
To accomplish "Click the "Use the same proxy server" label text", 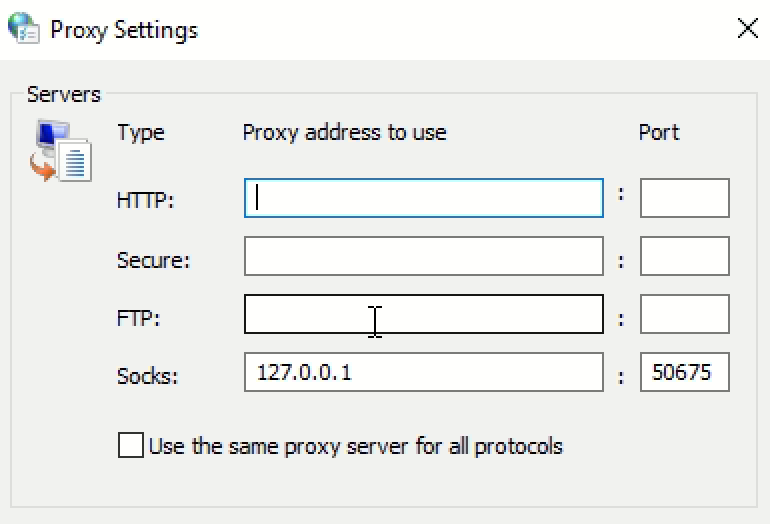I will (x=355, y=445).
